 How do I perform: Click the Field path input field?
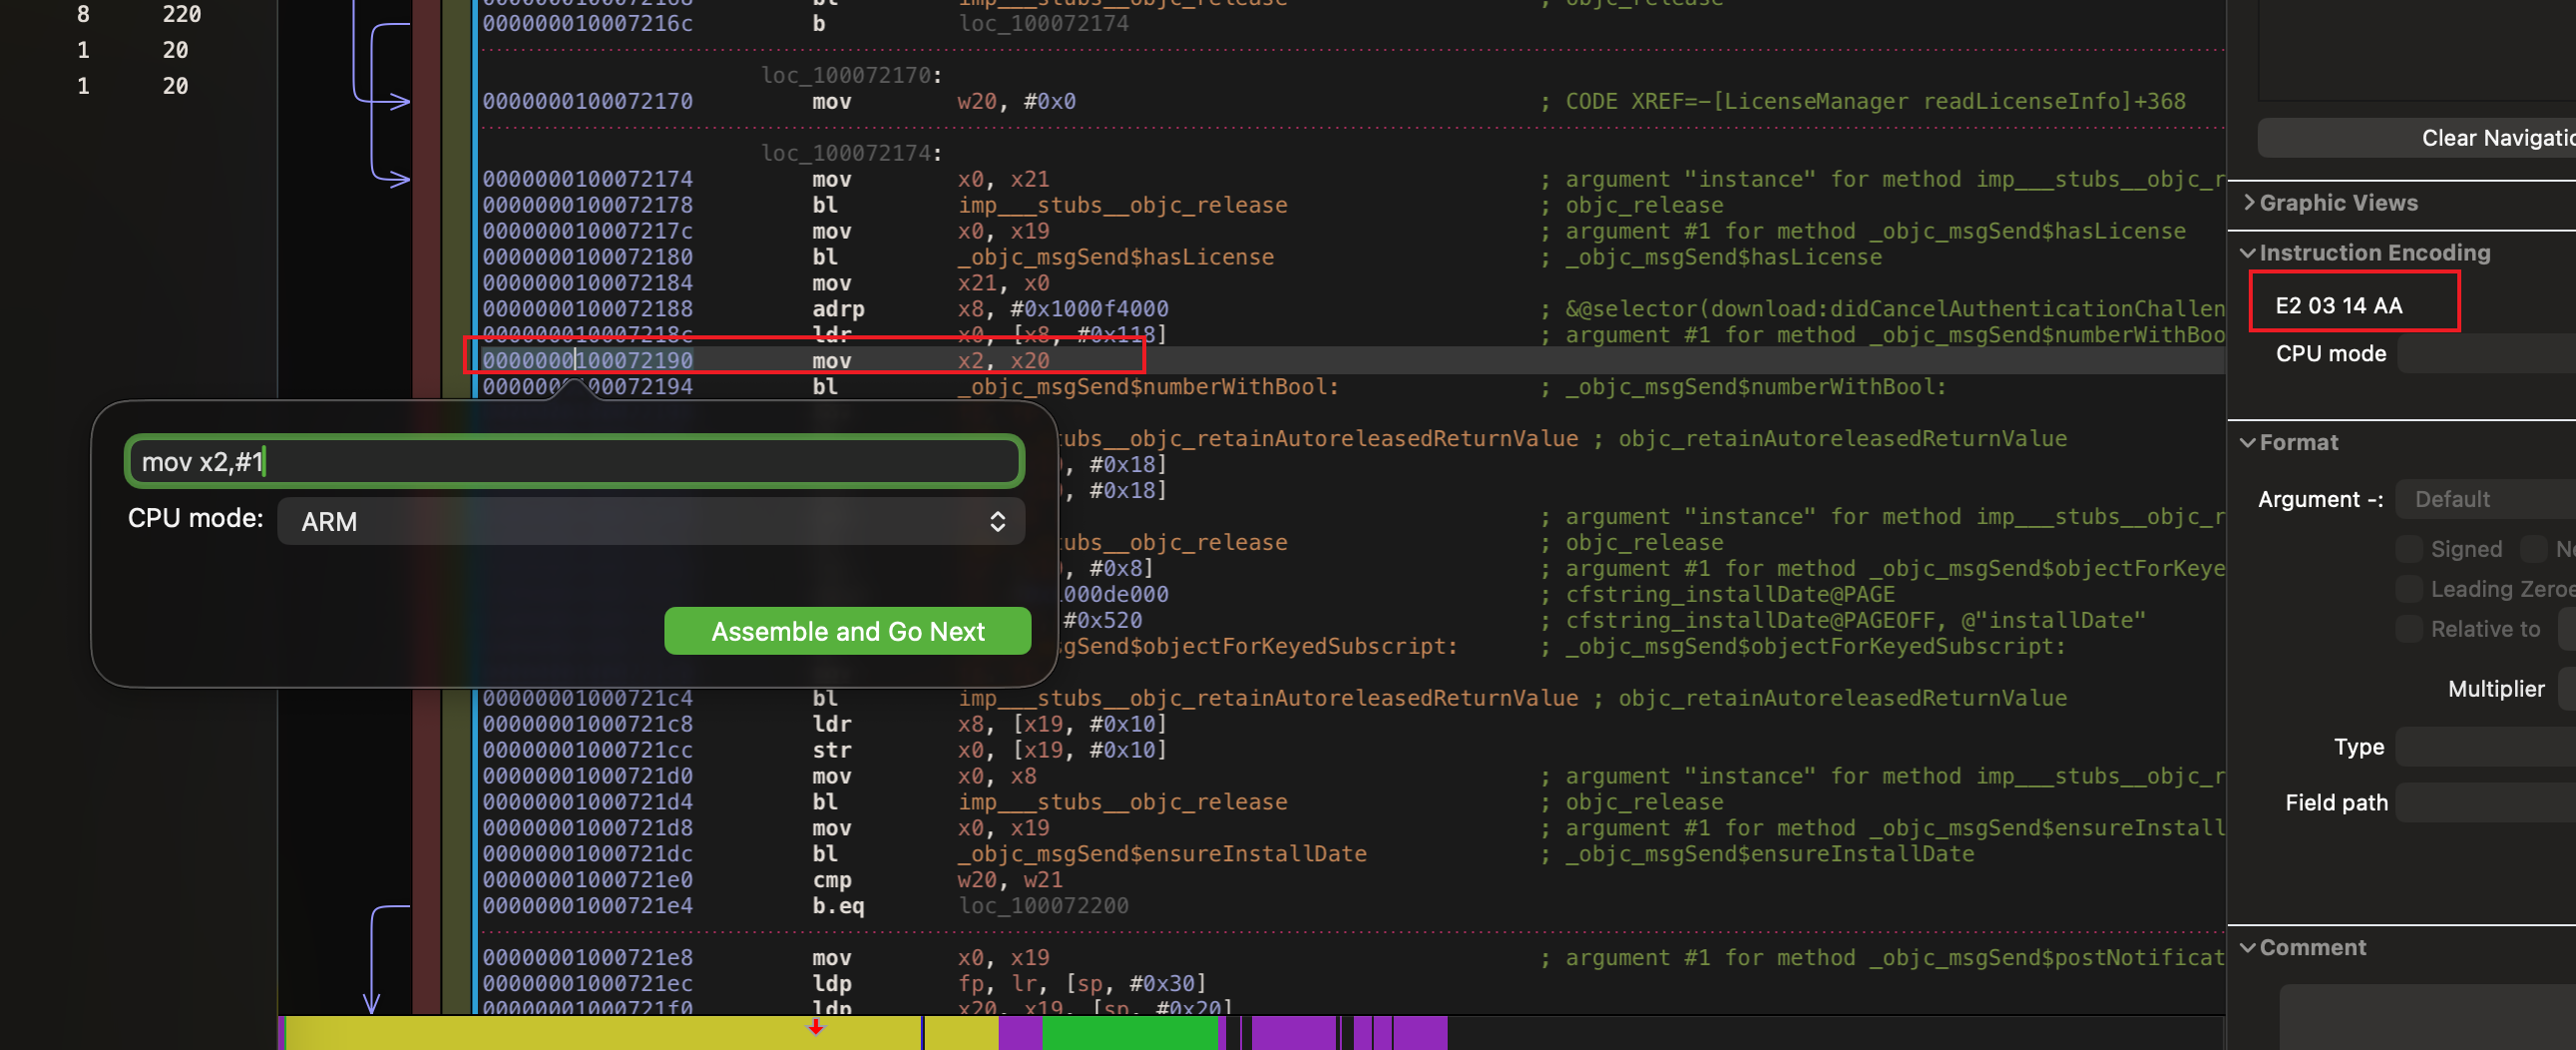2486,803
